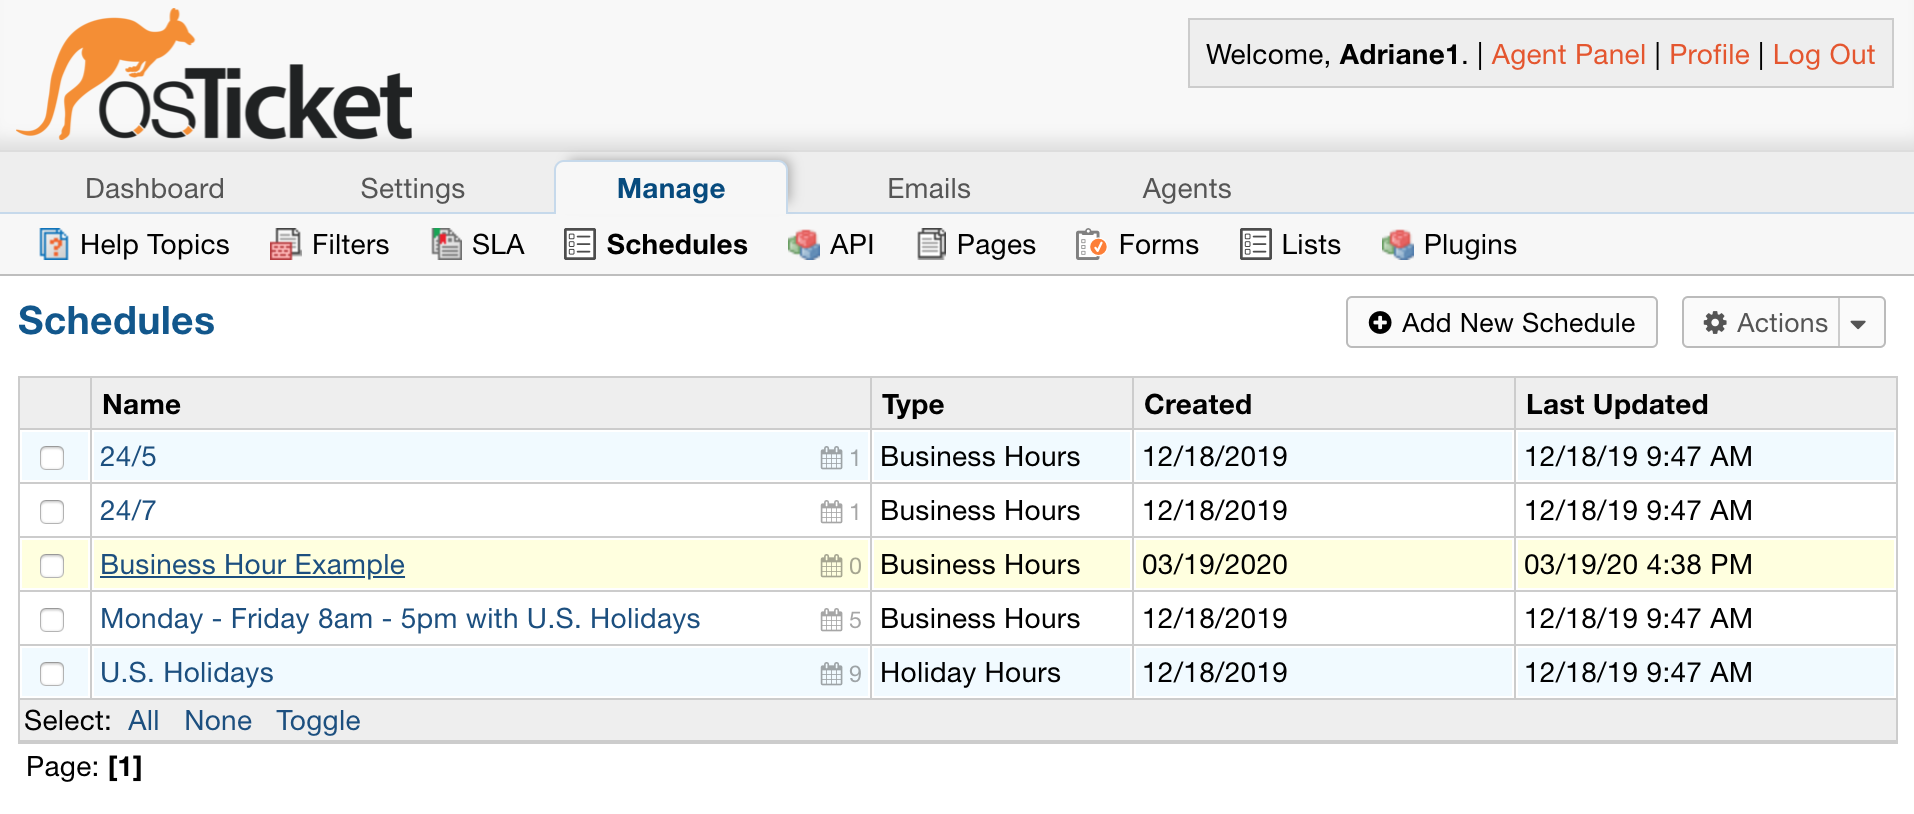This screenshot has width=1914, height=814.
Task: Select the Business Hour Example checkbox
Action: (52, 566)
